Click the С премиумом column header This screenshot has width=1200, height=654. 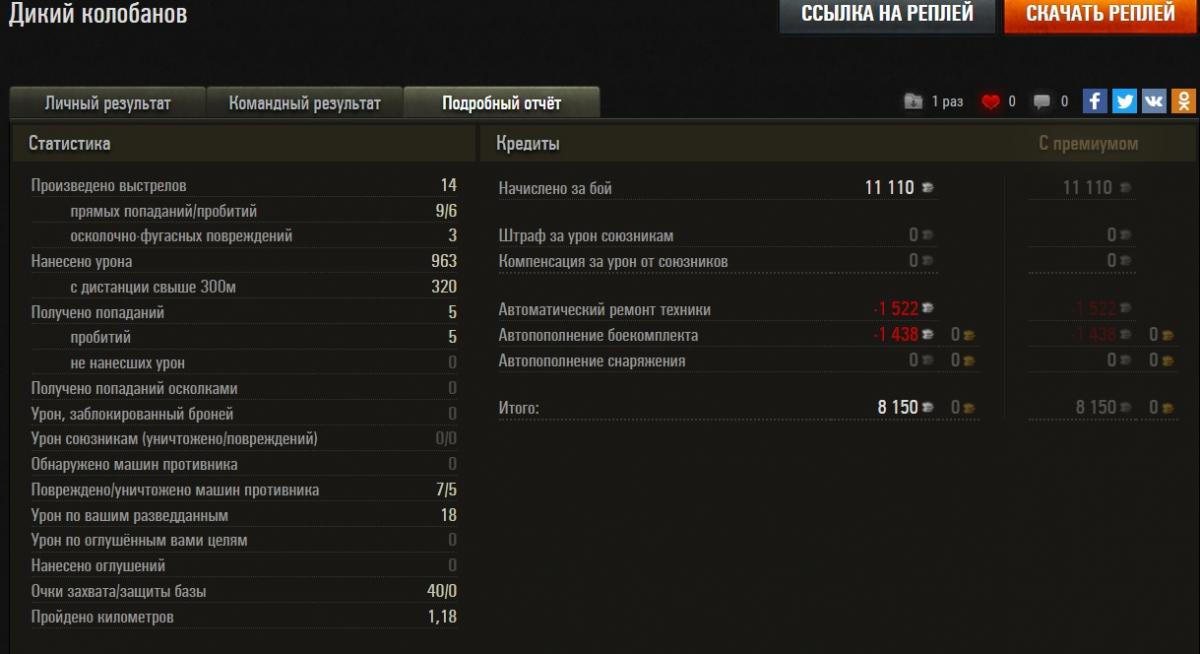(1088, 144)
